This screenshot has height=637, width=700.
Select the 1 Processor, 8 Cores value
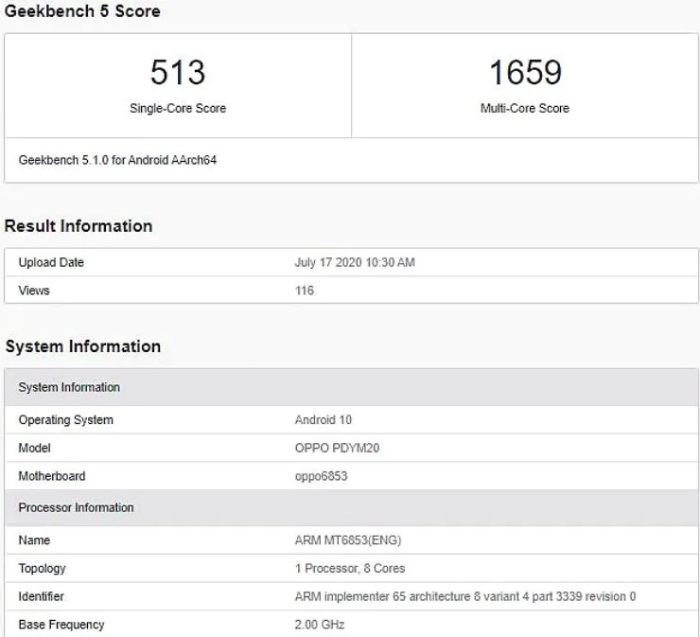click(x=350, y=569)
